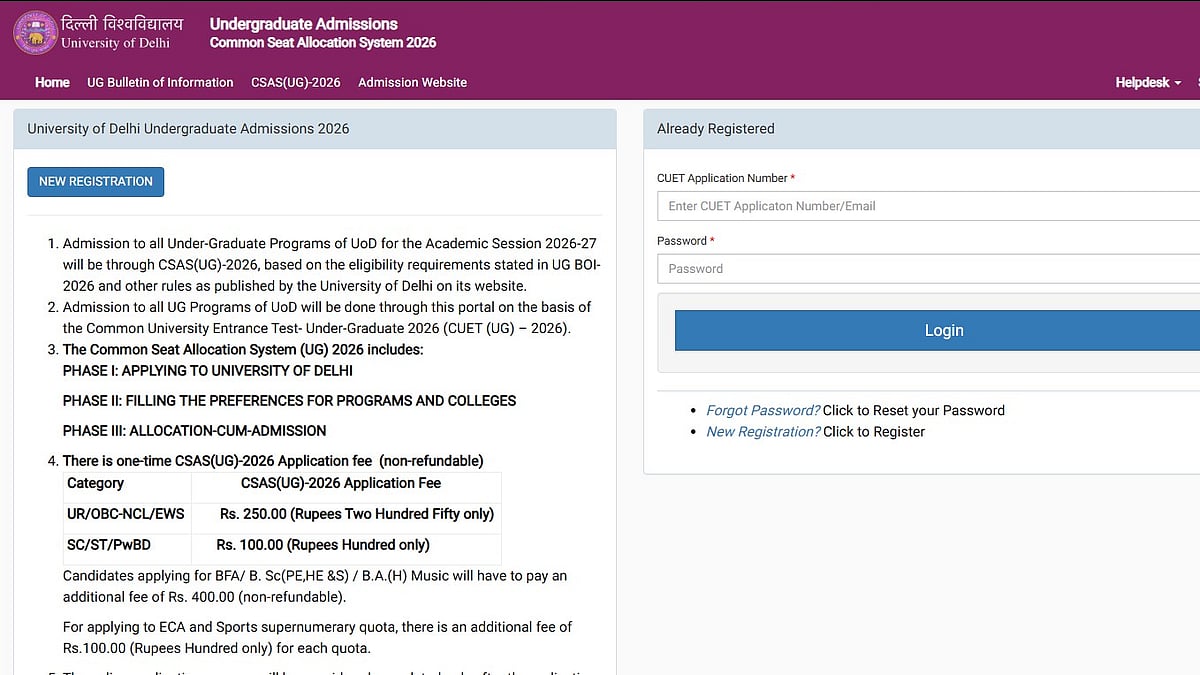Click the Forgot Password? link
This screenshot has height=675, width=1200.
point(763,410)
